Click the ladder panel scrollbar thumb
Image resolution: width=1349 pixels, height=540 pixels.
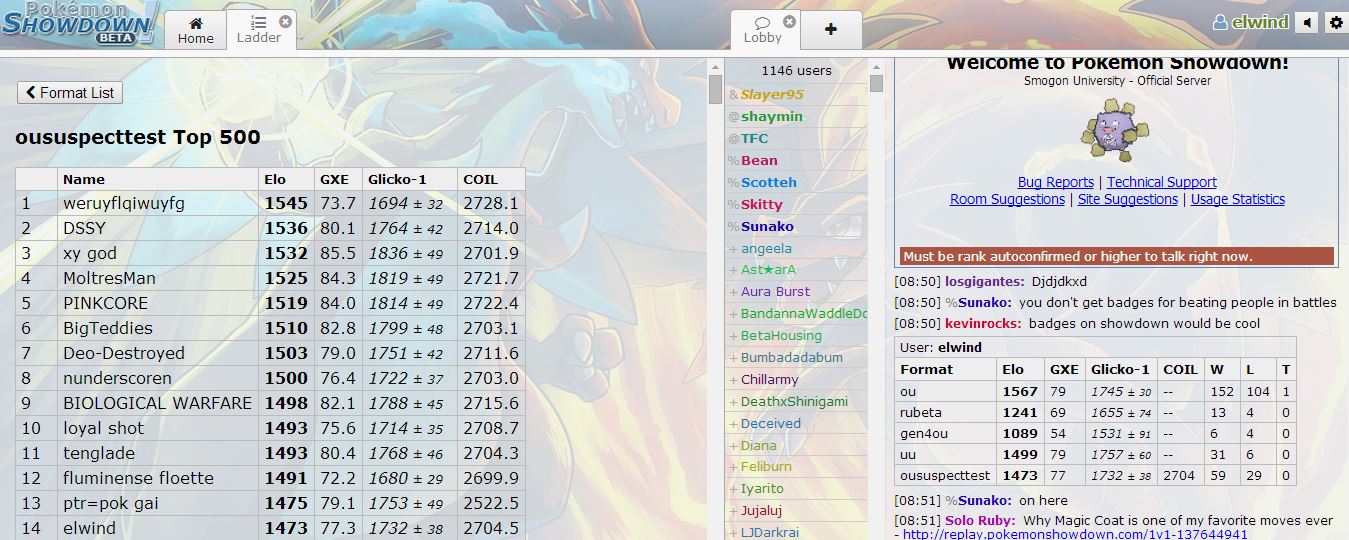pyautogui.click(x=715, y=90)
